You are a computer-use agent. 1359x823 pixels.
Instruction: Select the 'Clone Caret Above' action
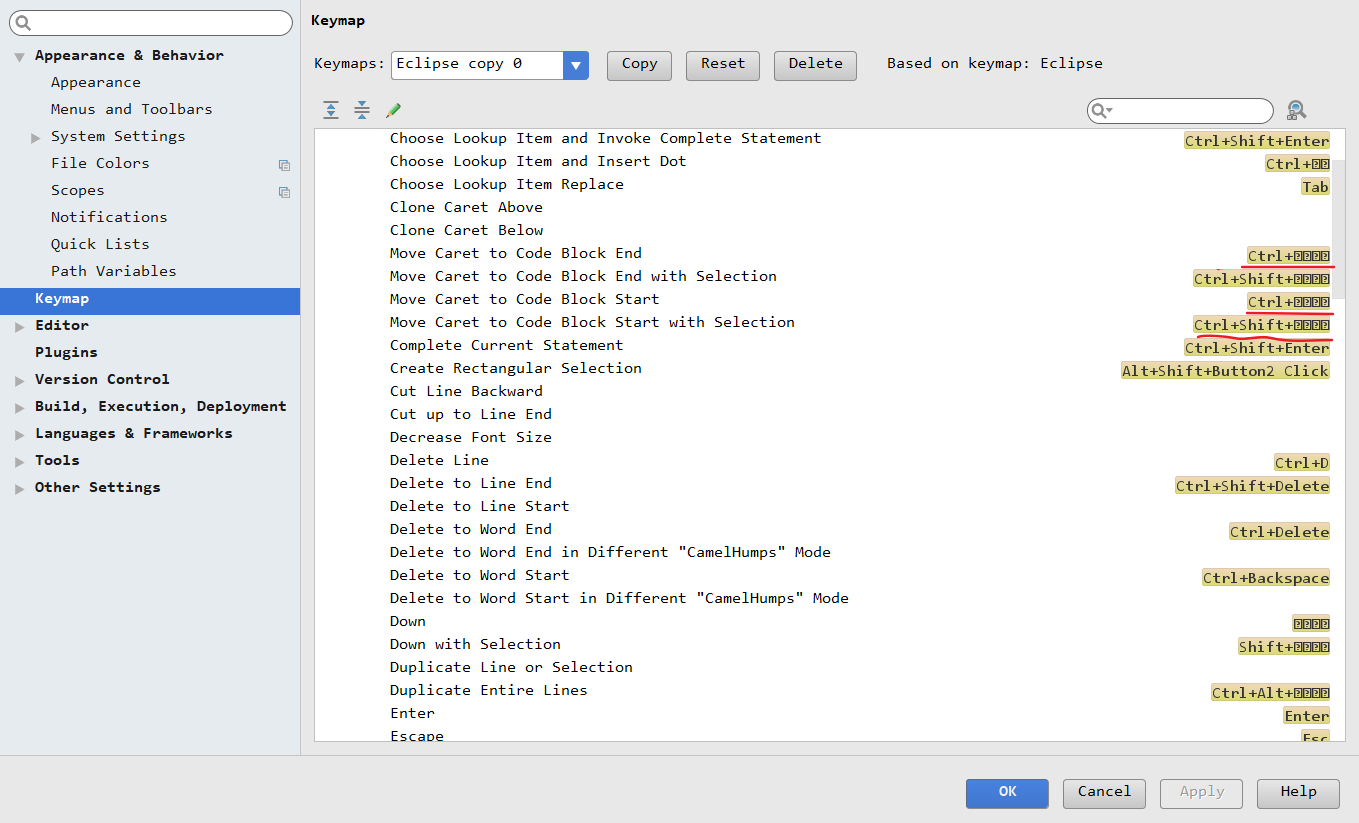pyautogui.click(x=466, y=208)
